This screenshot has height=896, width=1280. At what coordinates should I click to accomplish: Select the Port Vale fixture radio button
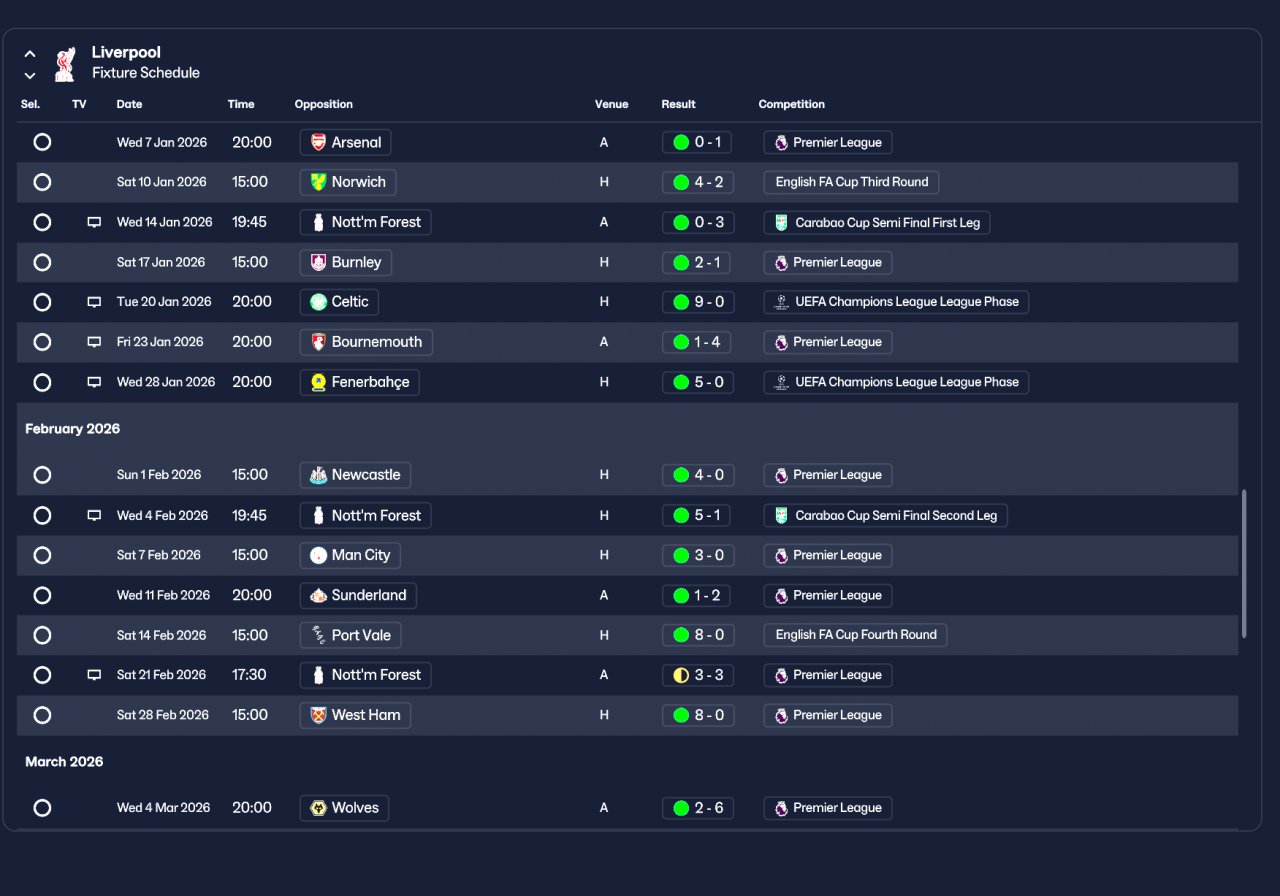[x=42, y=635]
